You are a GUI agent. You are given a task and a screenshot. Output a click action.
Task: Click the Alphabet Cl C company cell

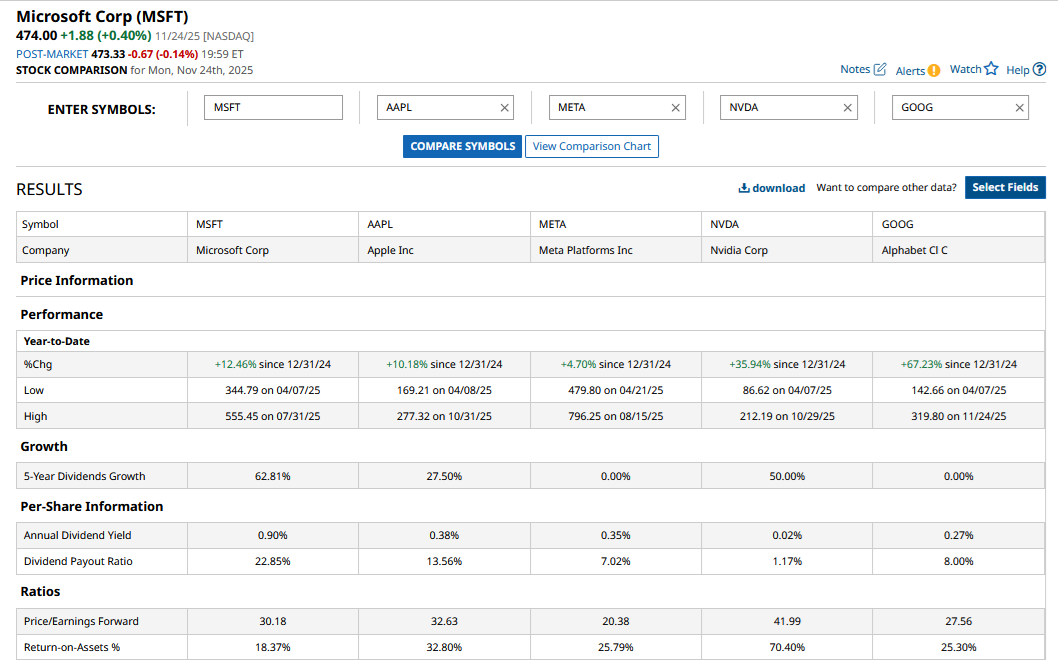point(914,250)
